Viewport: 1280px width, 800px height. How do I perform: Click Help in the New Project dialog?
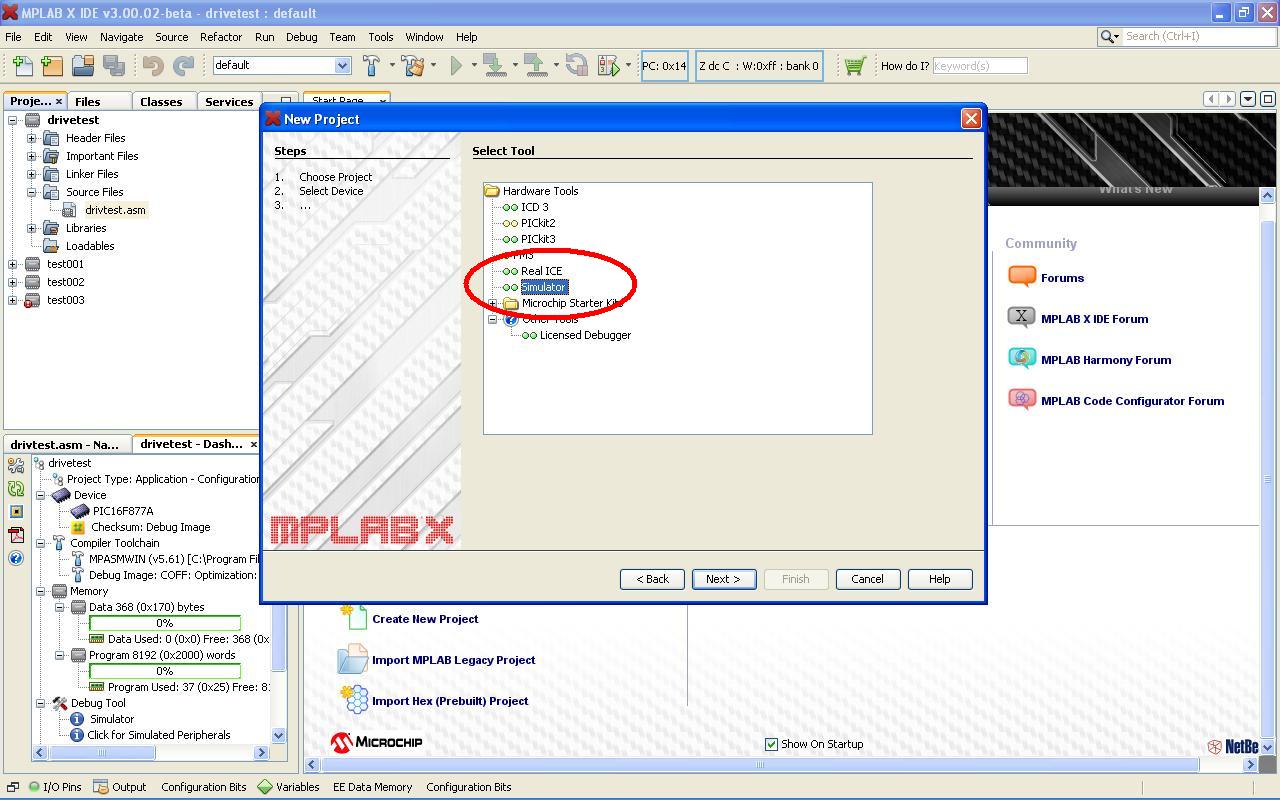point(939,579)
